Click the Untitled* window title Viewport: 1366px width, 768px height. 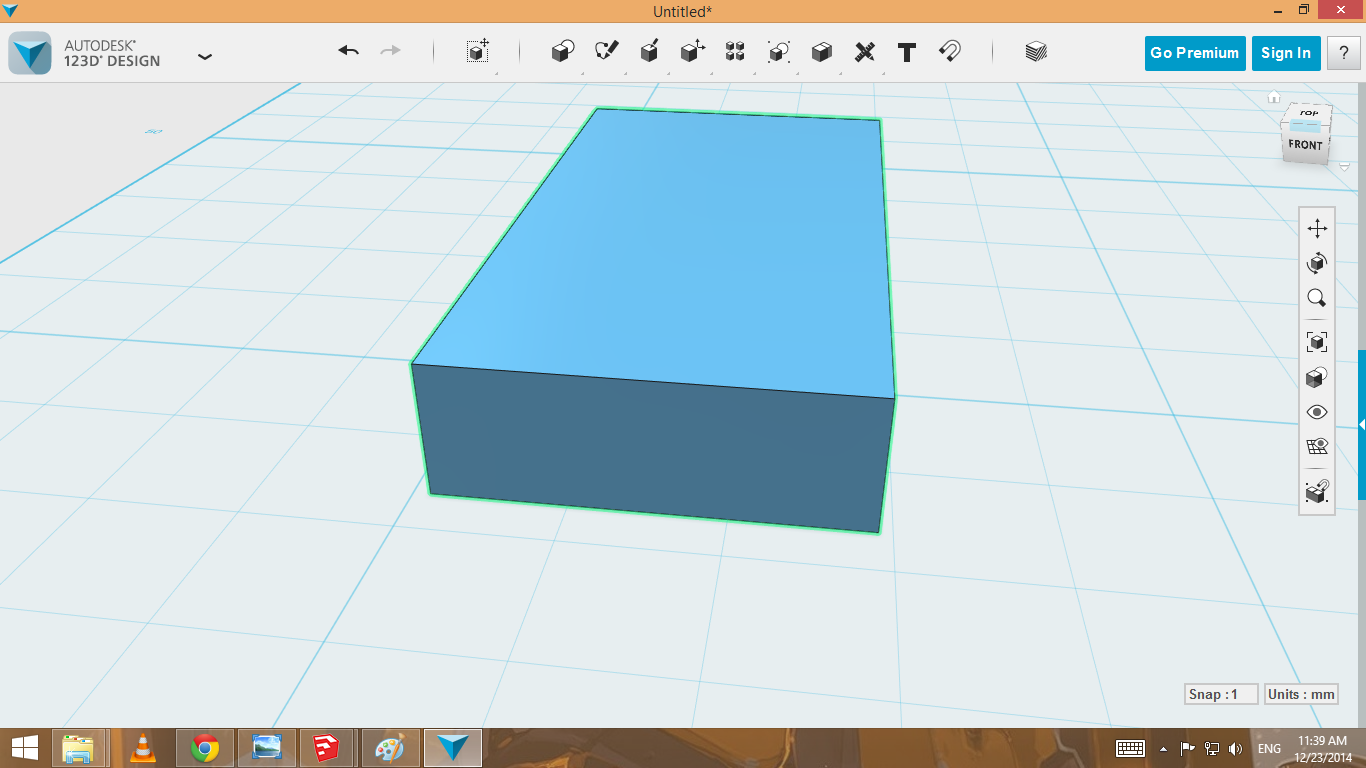coord(682,11)
